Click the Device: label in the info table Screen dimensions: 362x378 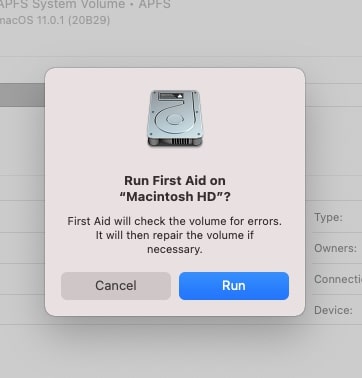(x=333, y=310)
